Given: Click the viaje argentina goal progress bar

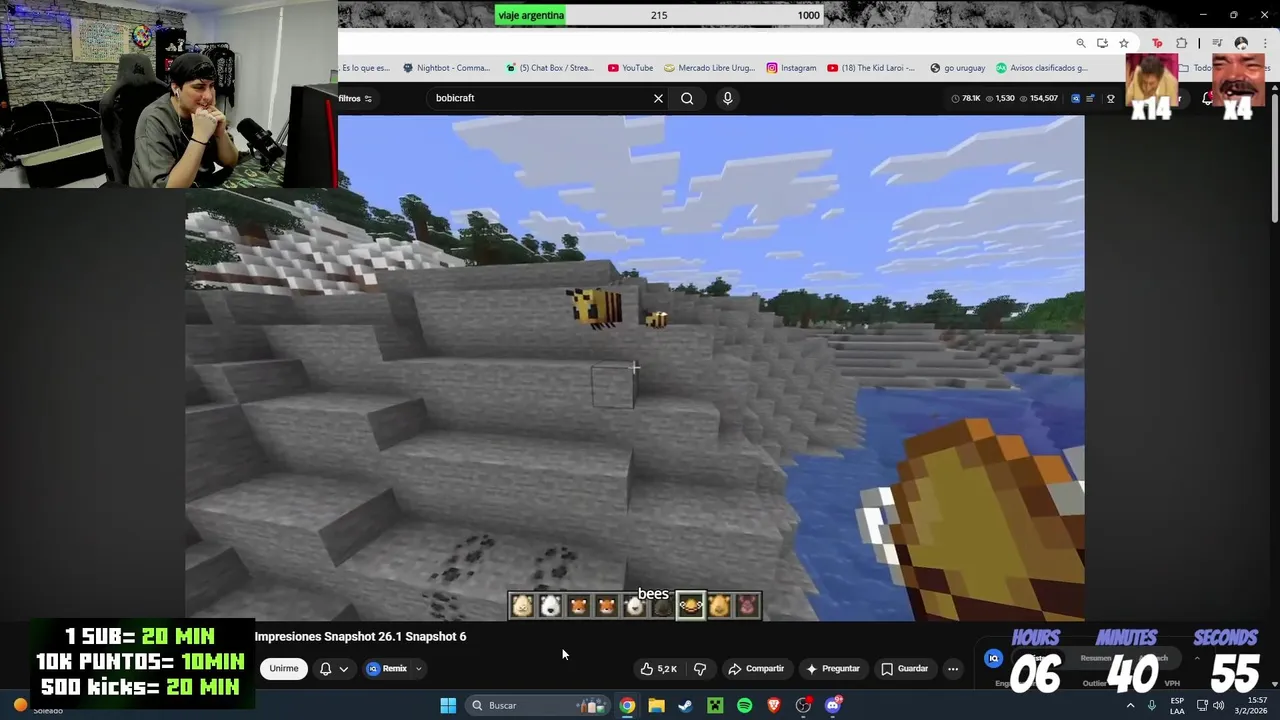Looking at the screenshot, I should point(659,15).
